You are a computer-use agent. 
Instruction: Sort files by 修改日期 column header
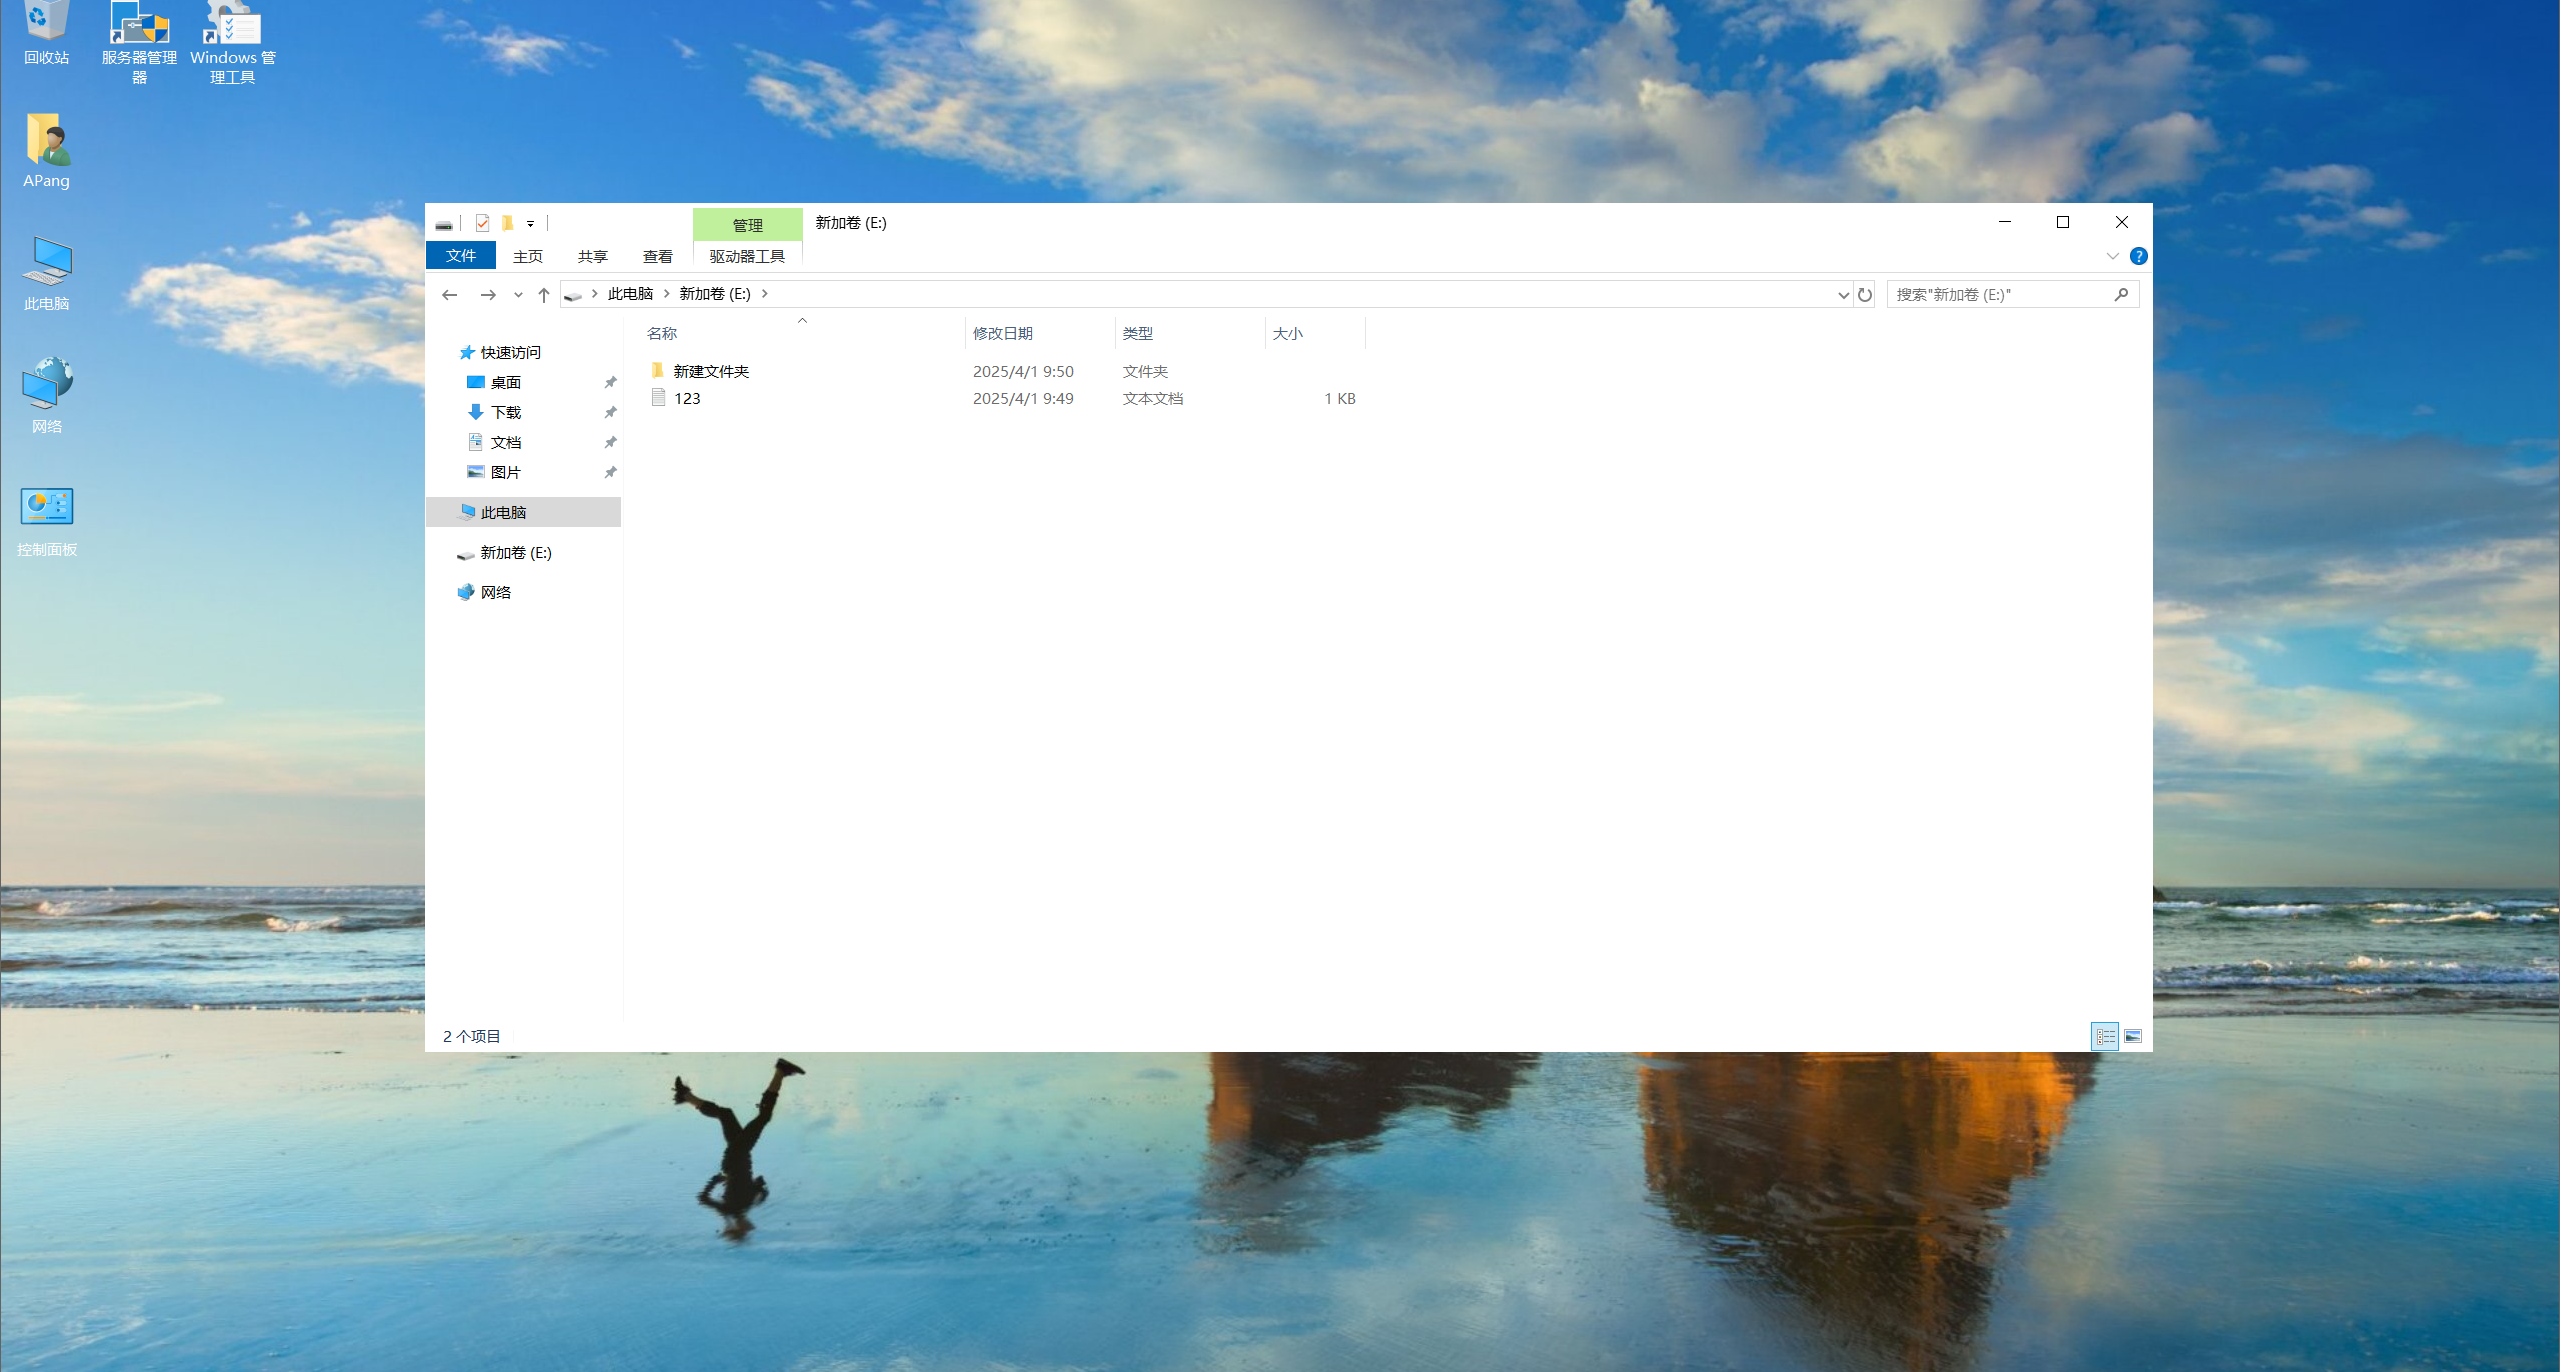coord(1002,333)
